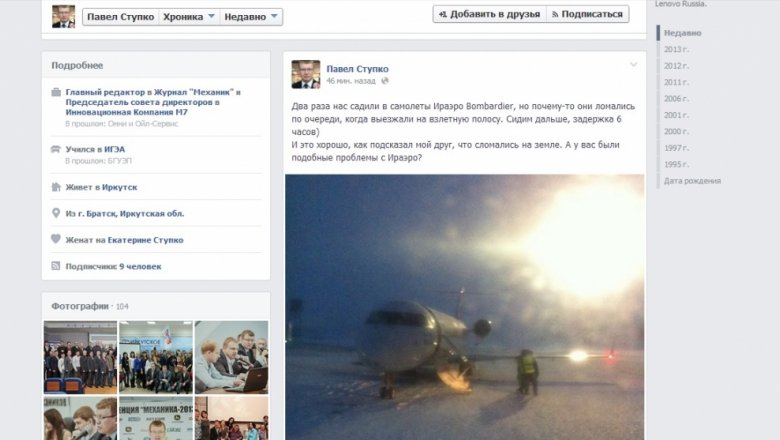Open the first group photo thumbnail
This screenshot has width=780, height=440.
pos(80,357)
